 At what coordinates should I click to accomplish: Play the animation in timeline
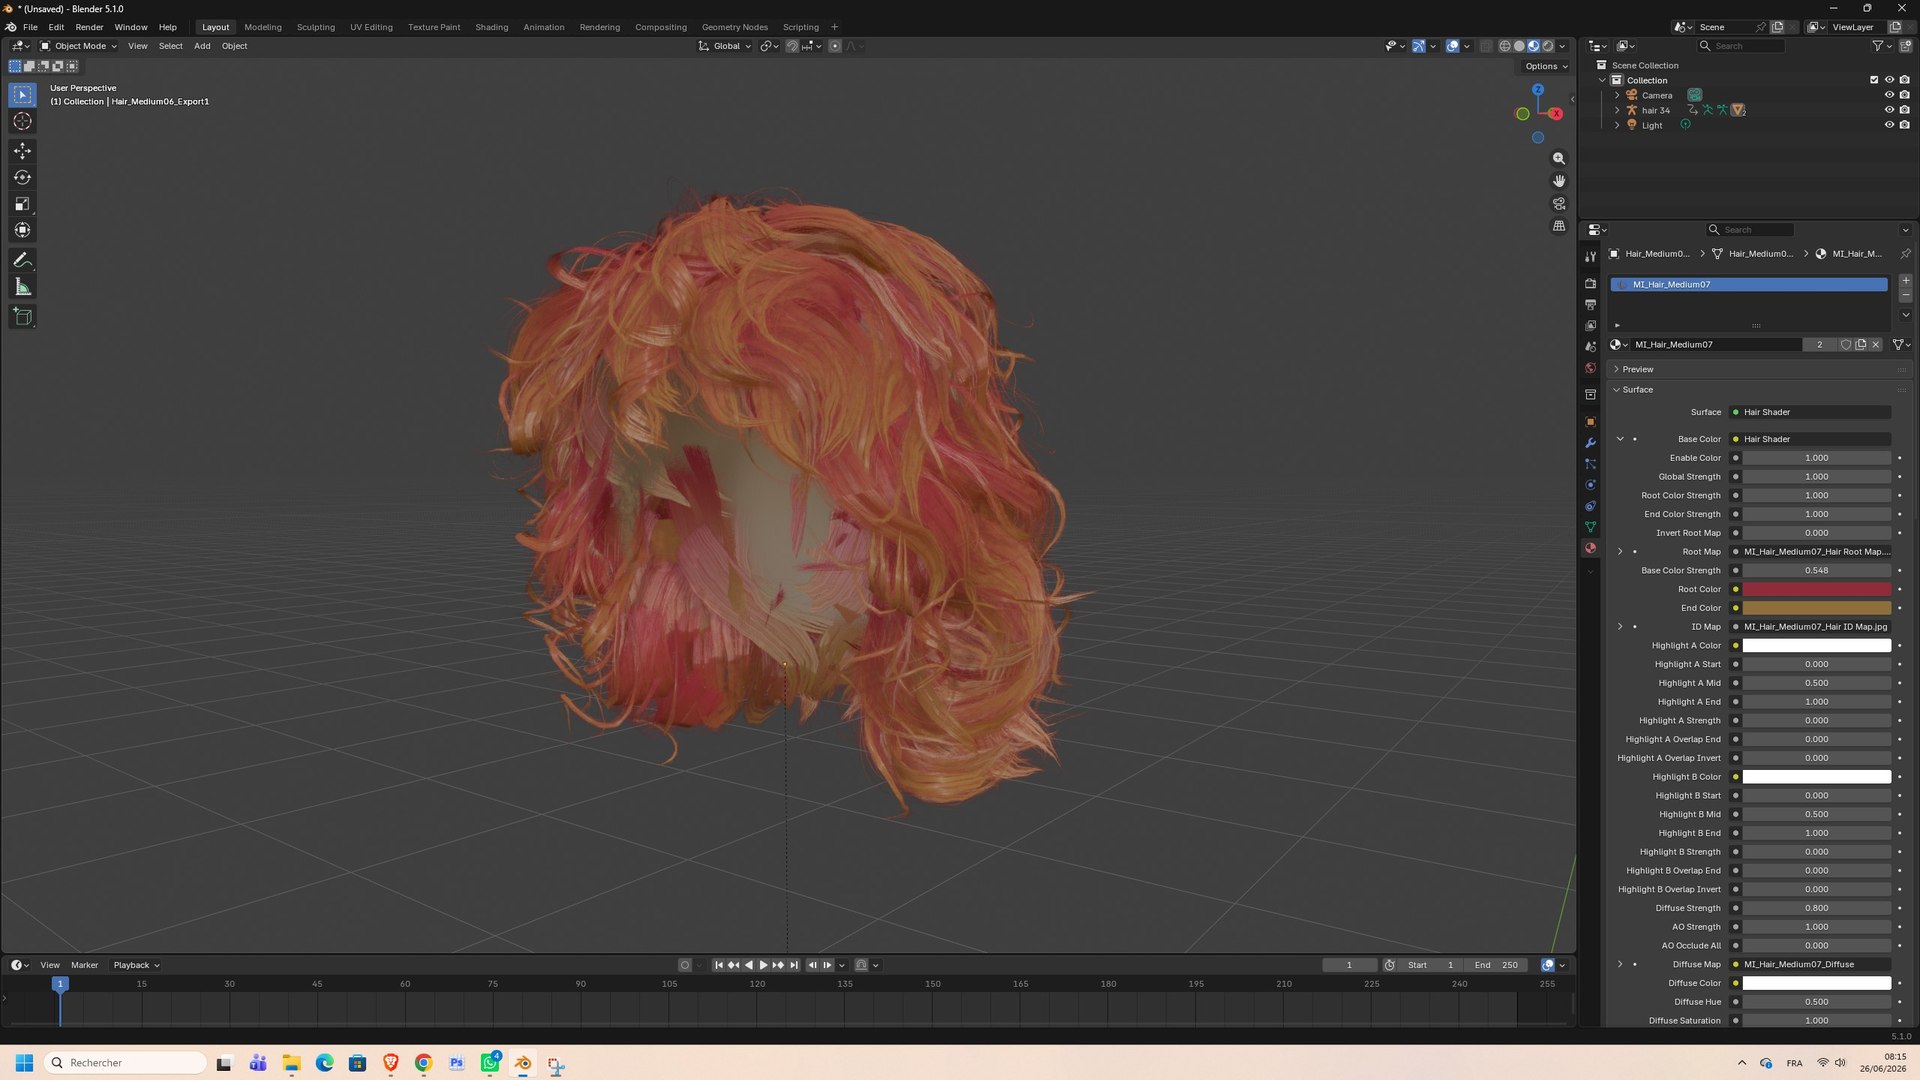click(763, 966)
